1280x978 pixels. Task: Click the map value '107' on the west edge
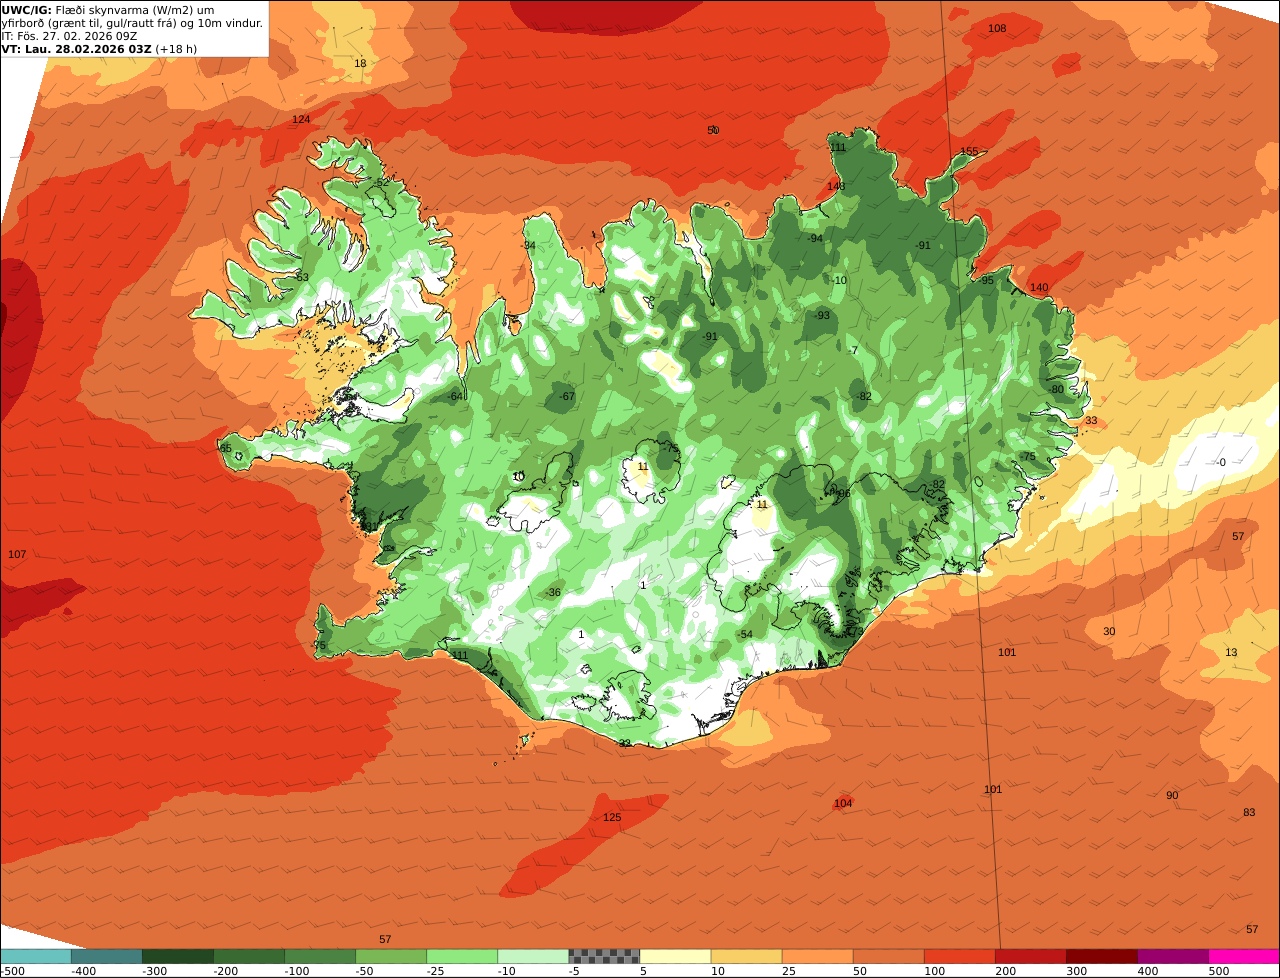pos(17,555)
